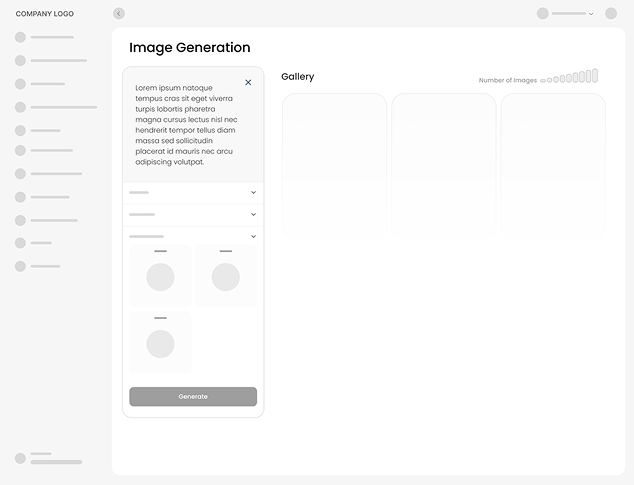This screenshot has height=485, width=634.
Task: Click the user avatar in the top bar
Action: (543, 14)
